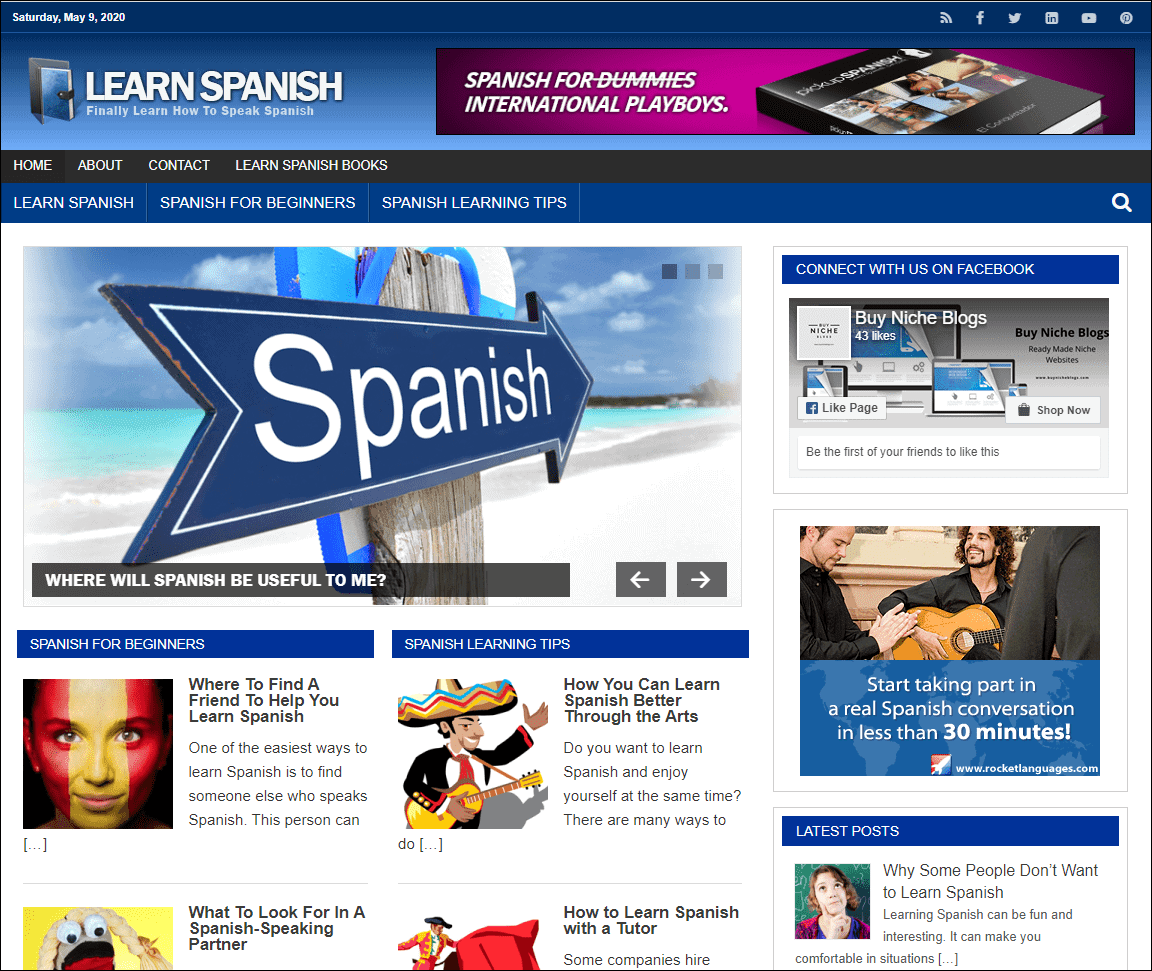Click the Rocket Languages conversation ad
This screenshot has width=1152, height=971.
pos(949,651)
